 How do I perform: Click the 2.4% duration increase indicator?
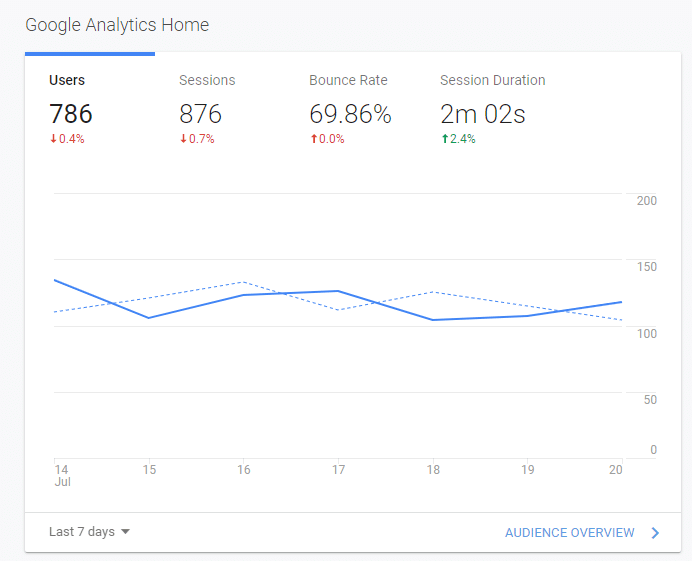tap(458, 139)
